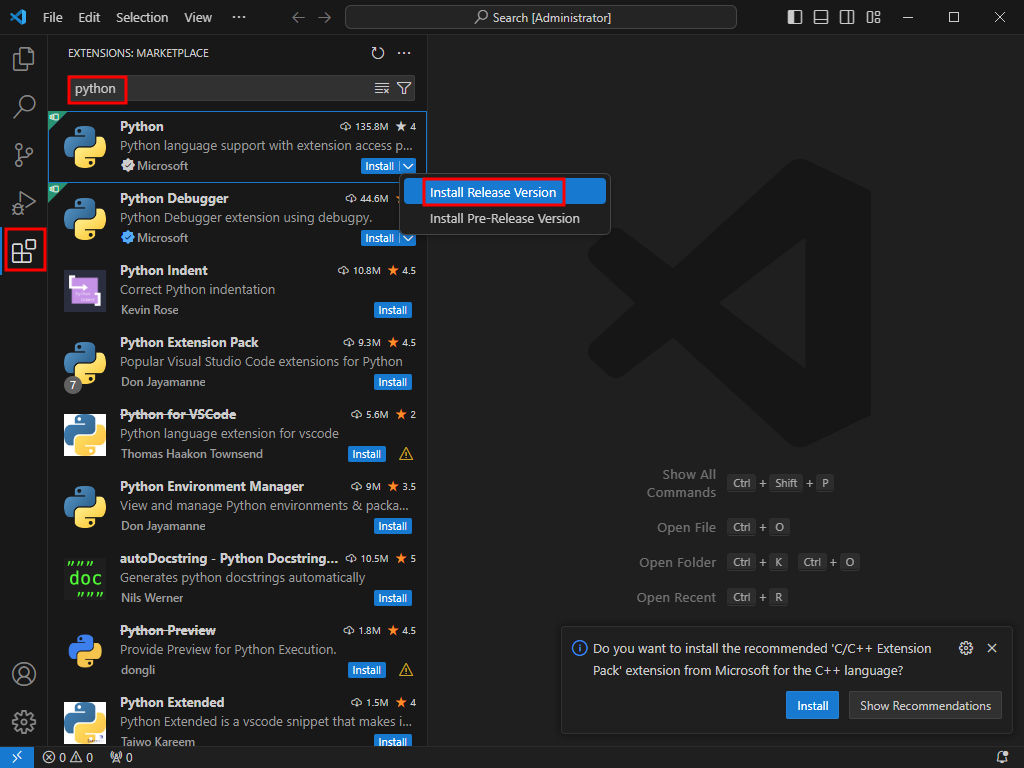Image resolution: width=1024 pixels, height=768 pixels.
Task: Open notification settings gear for C/C++ prompt
Action: pos(966,648)
